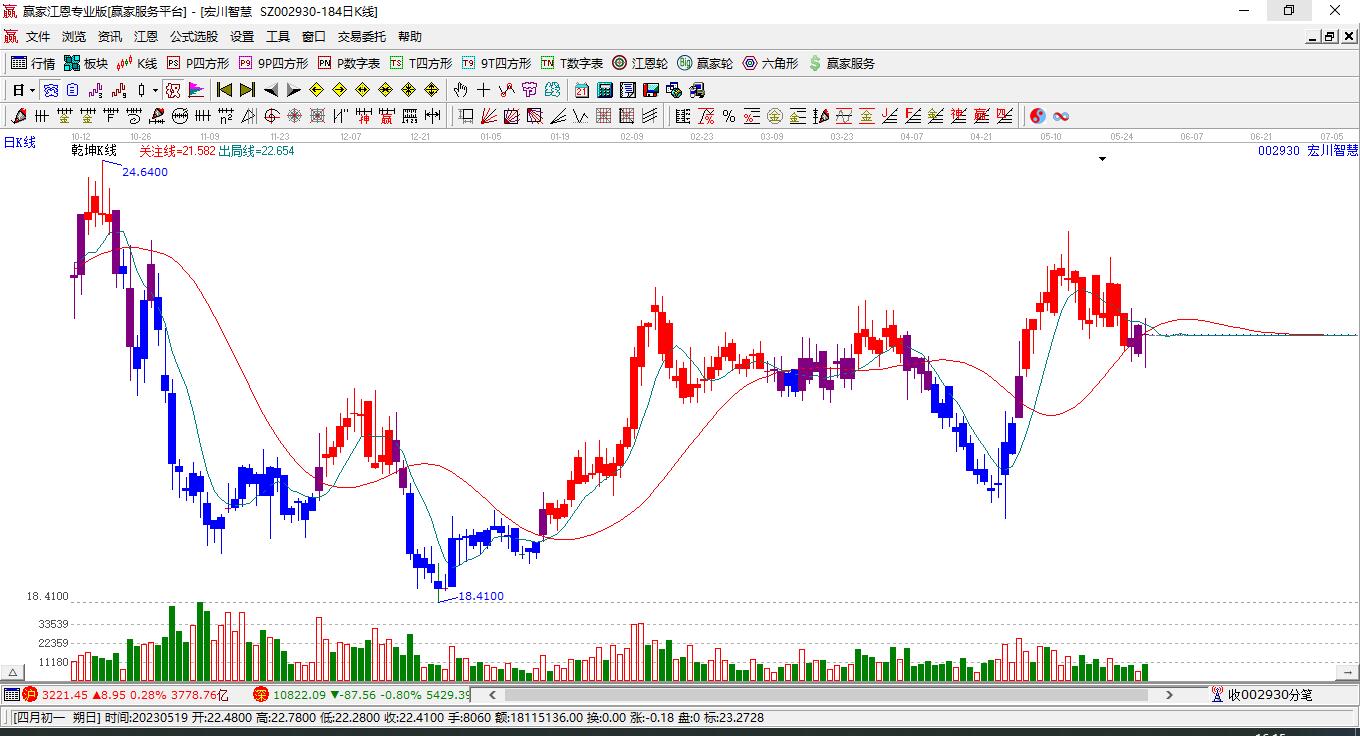Open the 交易委托 menu
The image size is (1360, 736).
click(362, 37)
